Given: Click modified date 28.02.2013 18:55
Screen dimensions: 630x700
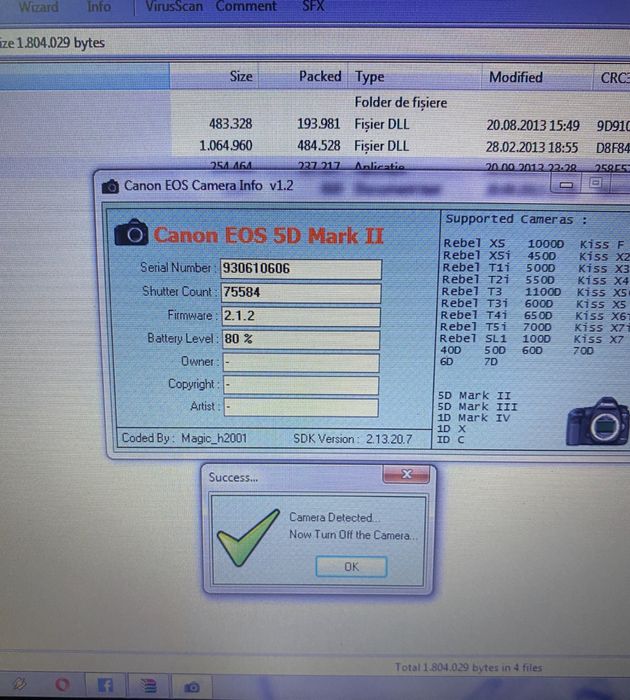Looking at the screenshot, I should [x=532, y=147].
